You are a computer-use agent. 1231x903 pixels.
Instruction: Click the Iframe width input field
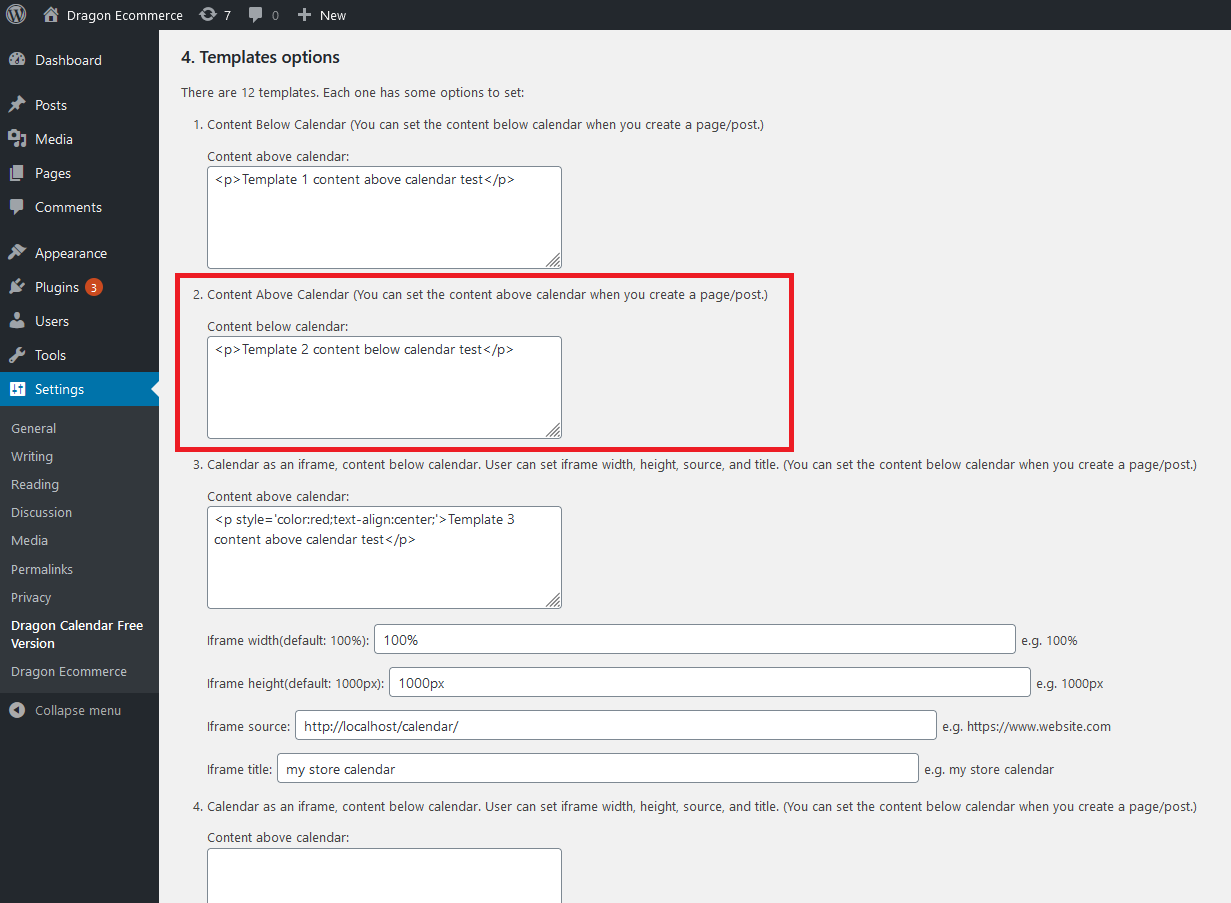click(695, 639)
